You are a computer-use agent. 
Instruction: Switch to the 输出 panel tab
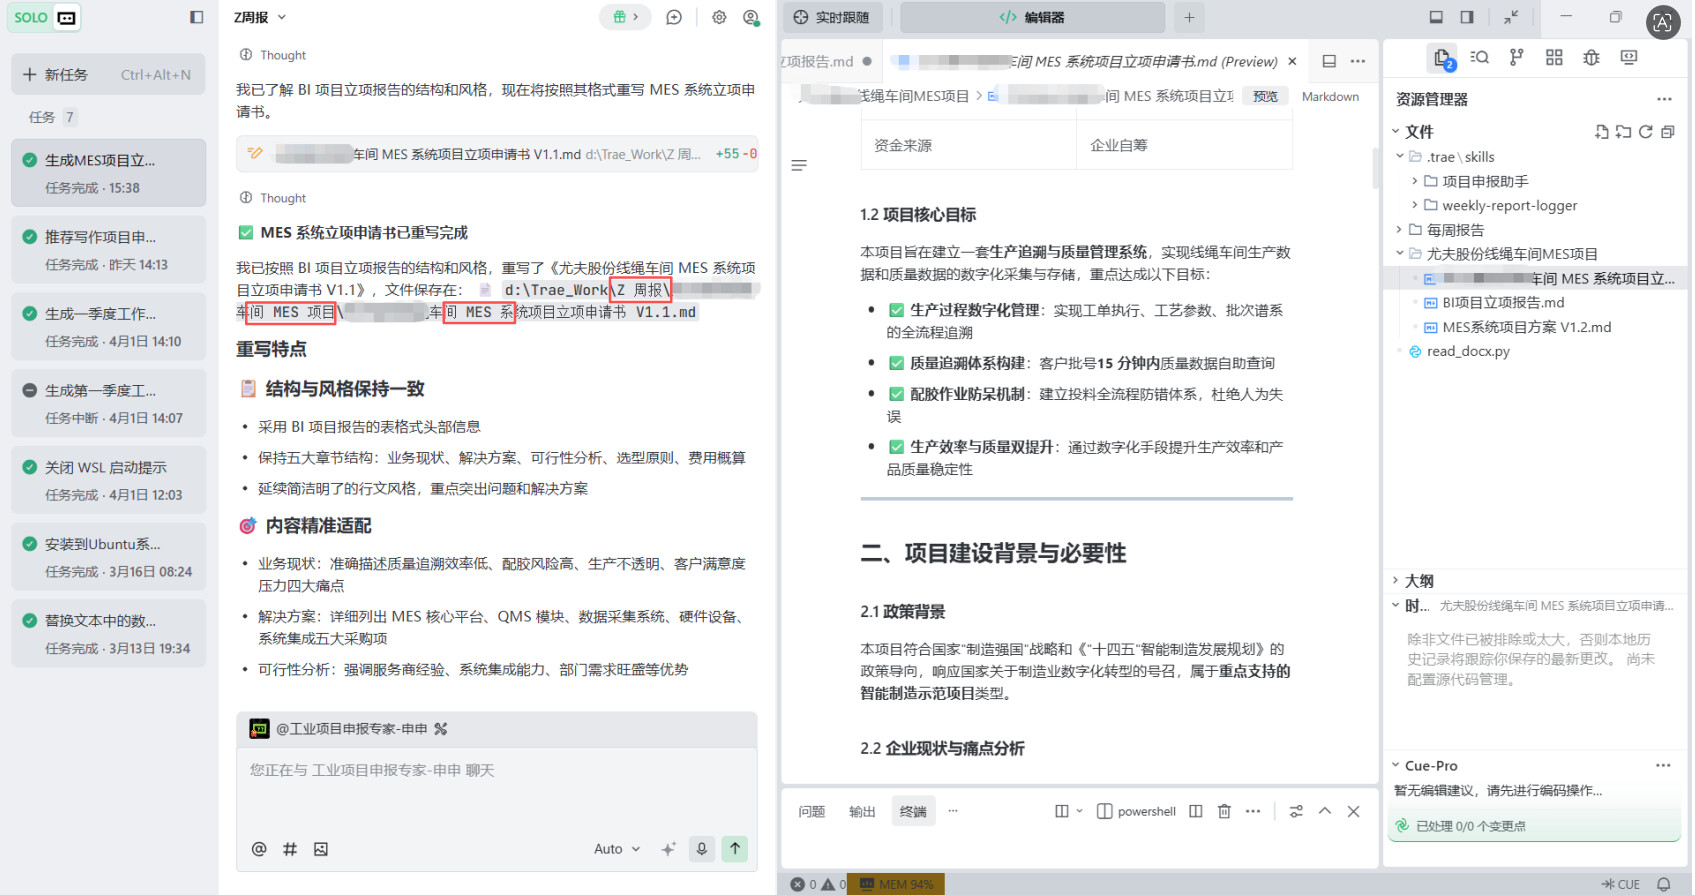point(862,812)
